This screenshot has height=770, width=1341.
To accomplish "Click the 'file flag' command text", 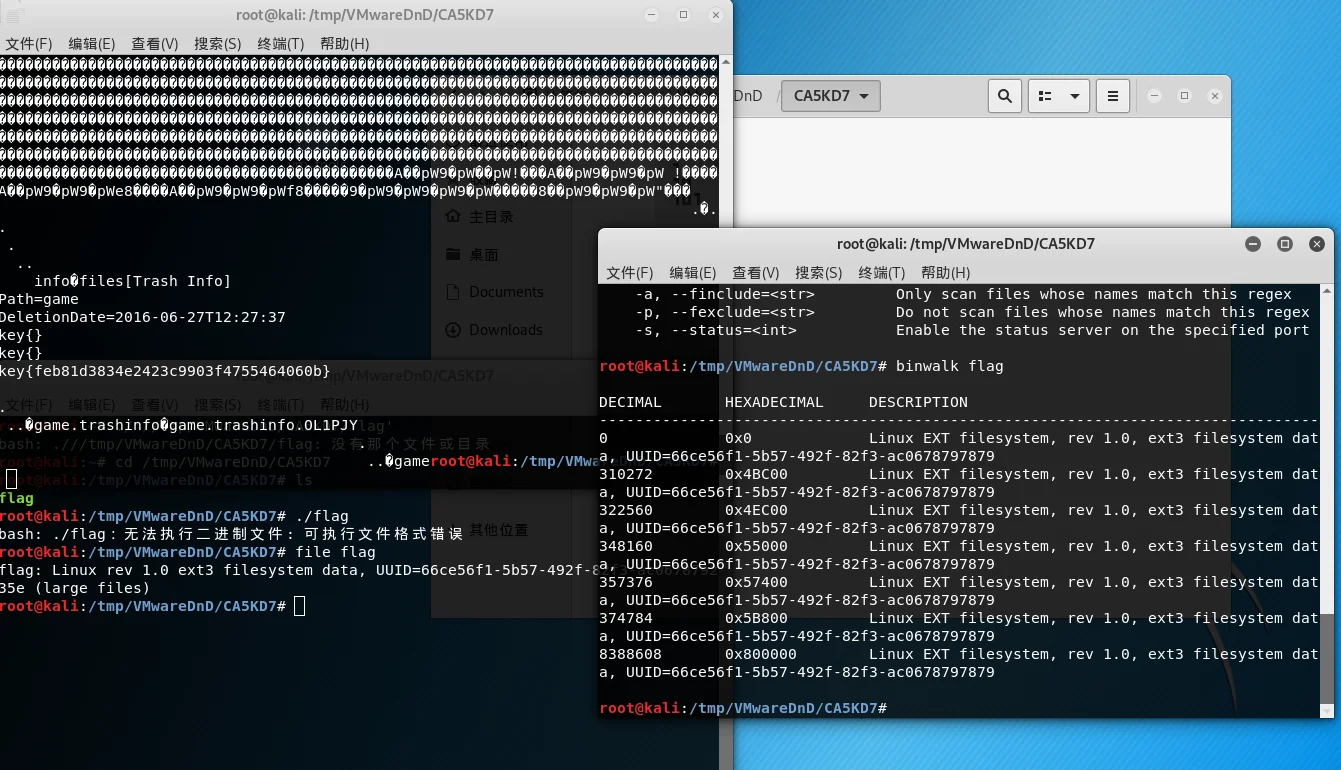I will point(336,552).
